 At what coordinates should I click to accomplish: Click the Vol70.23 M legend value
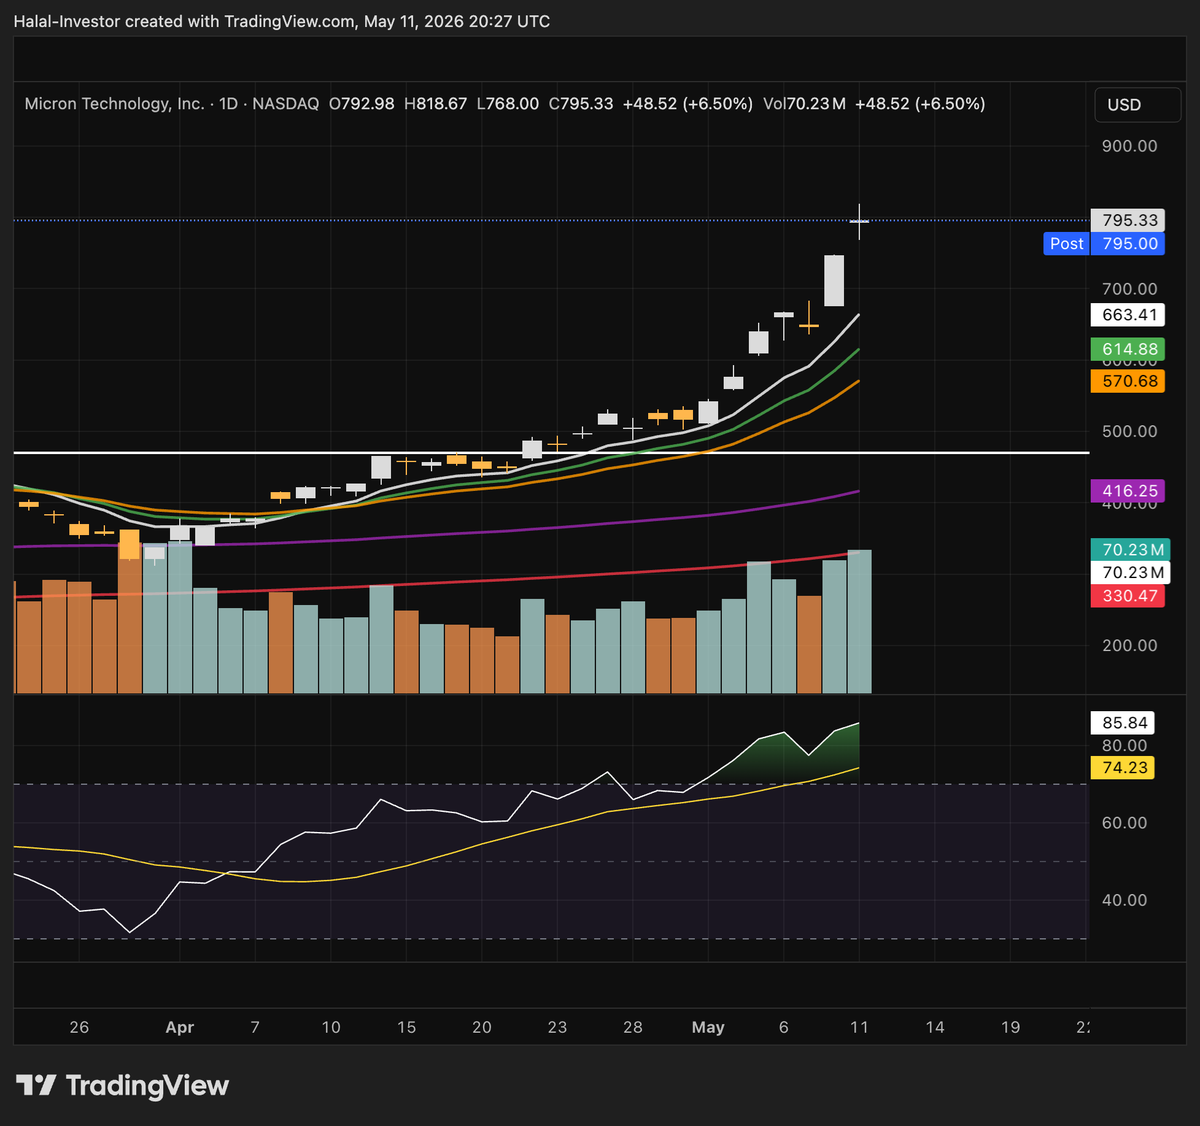click(x=804, y=104)
